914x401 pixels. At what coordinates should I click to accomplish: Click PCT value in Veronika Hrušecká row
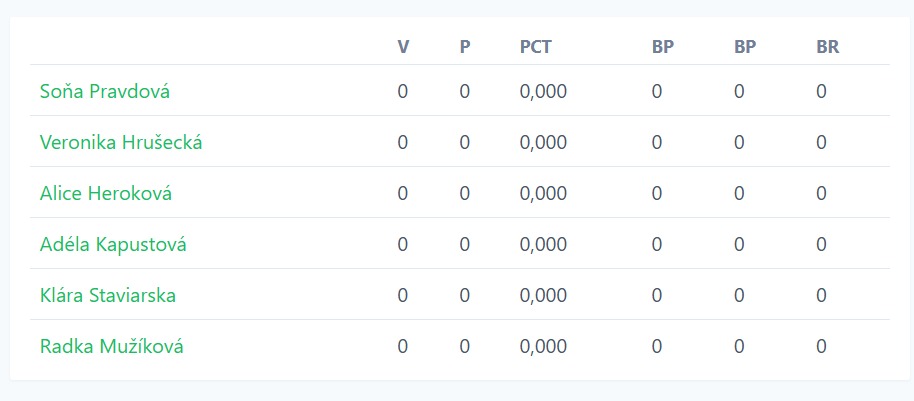543,142
